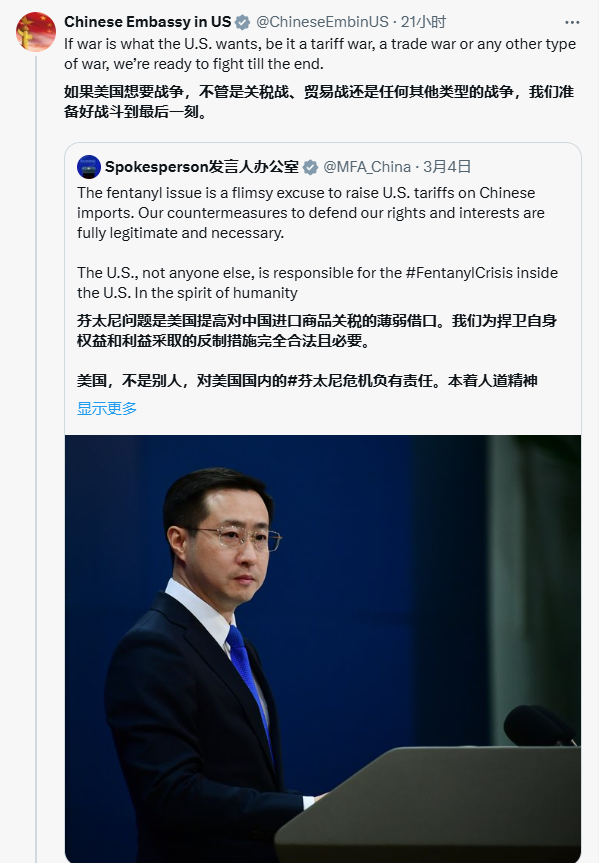Viewport: 601px width, 863px height.
Task: Open Chinese Embassy in US profile avatar
Action: click(36, 32)
